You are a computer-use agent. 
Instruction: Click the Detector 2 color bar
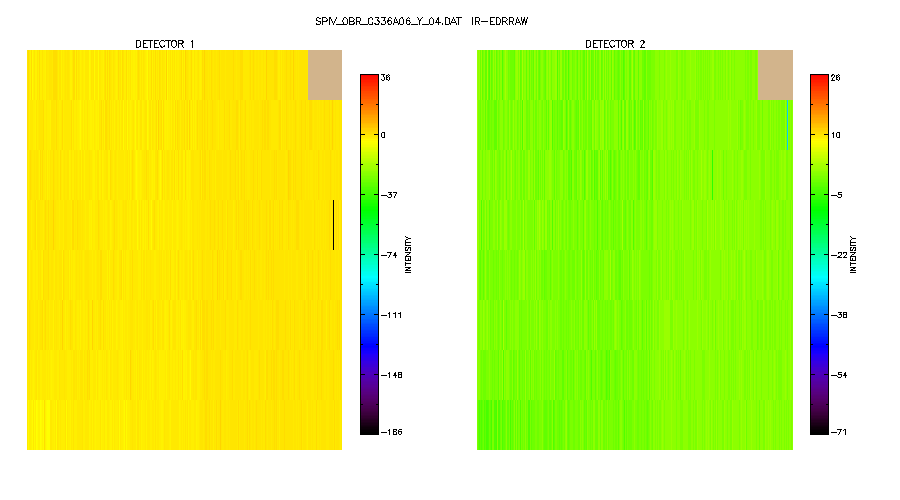[820, 254]
